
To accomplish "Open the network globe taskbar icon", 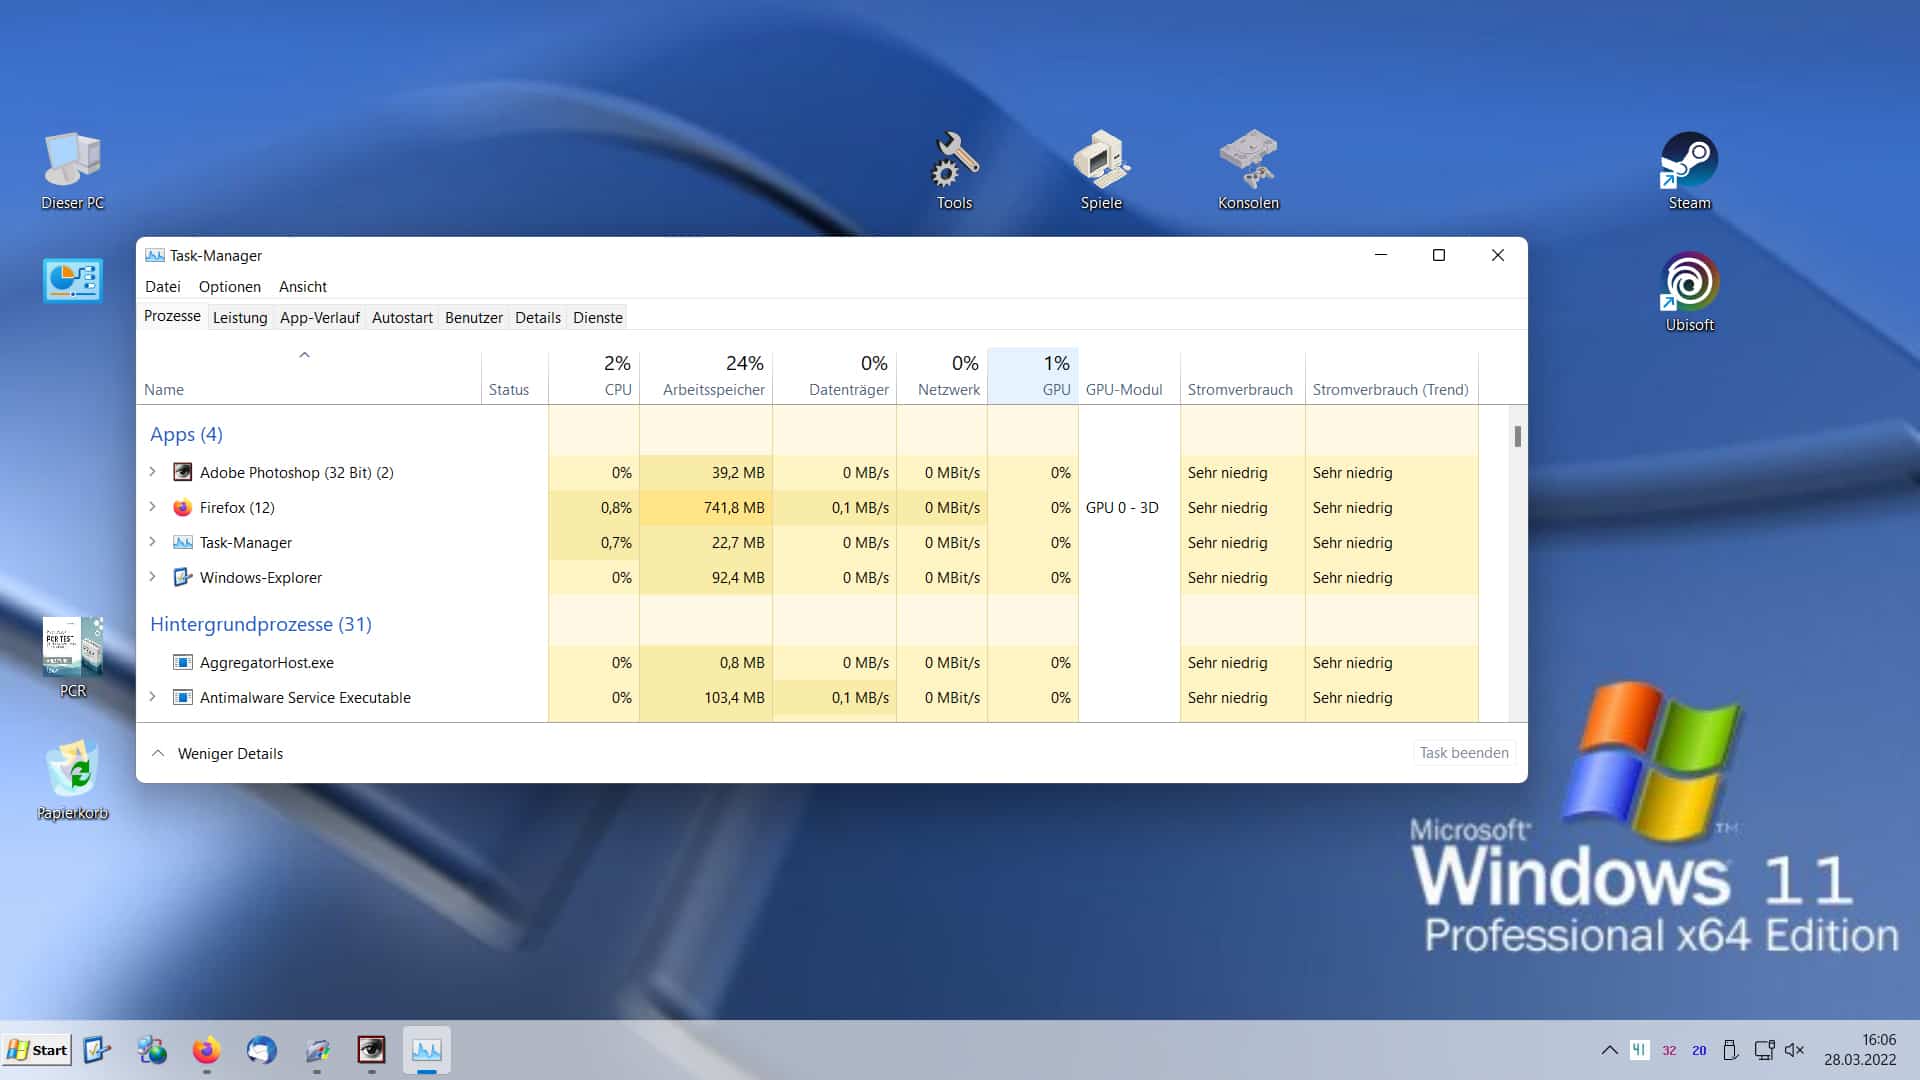I will [152, 1050].
